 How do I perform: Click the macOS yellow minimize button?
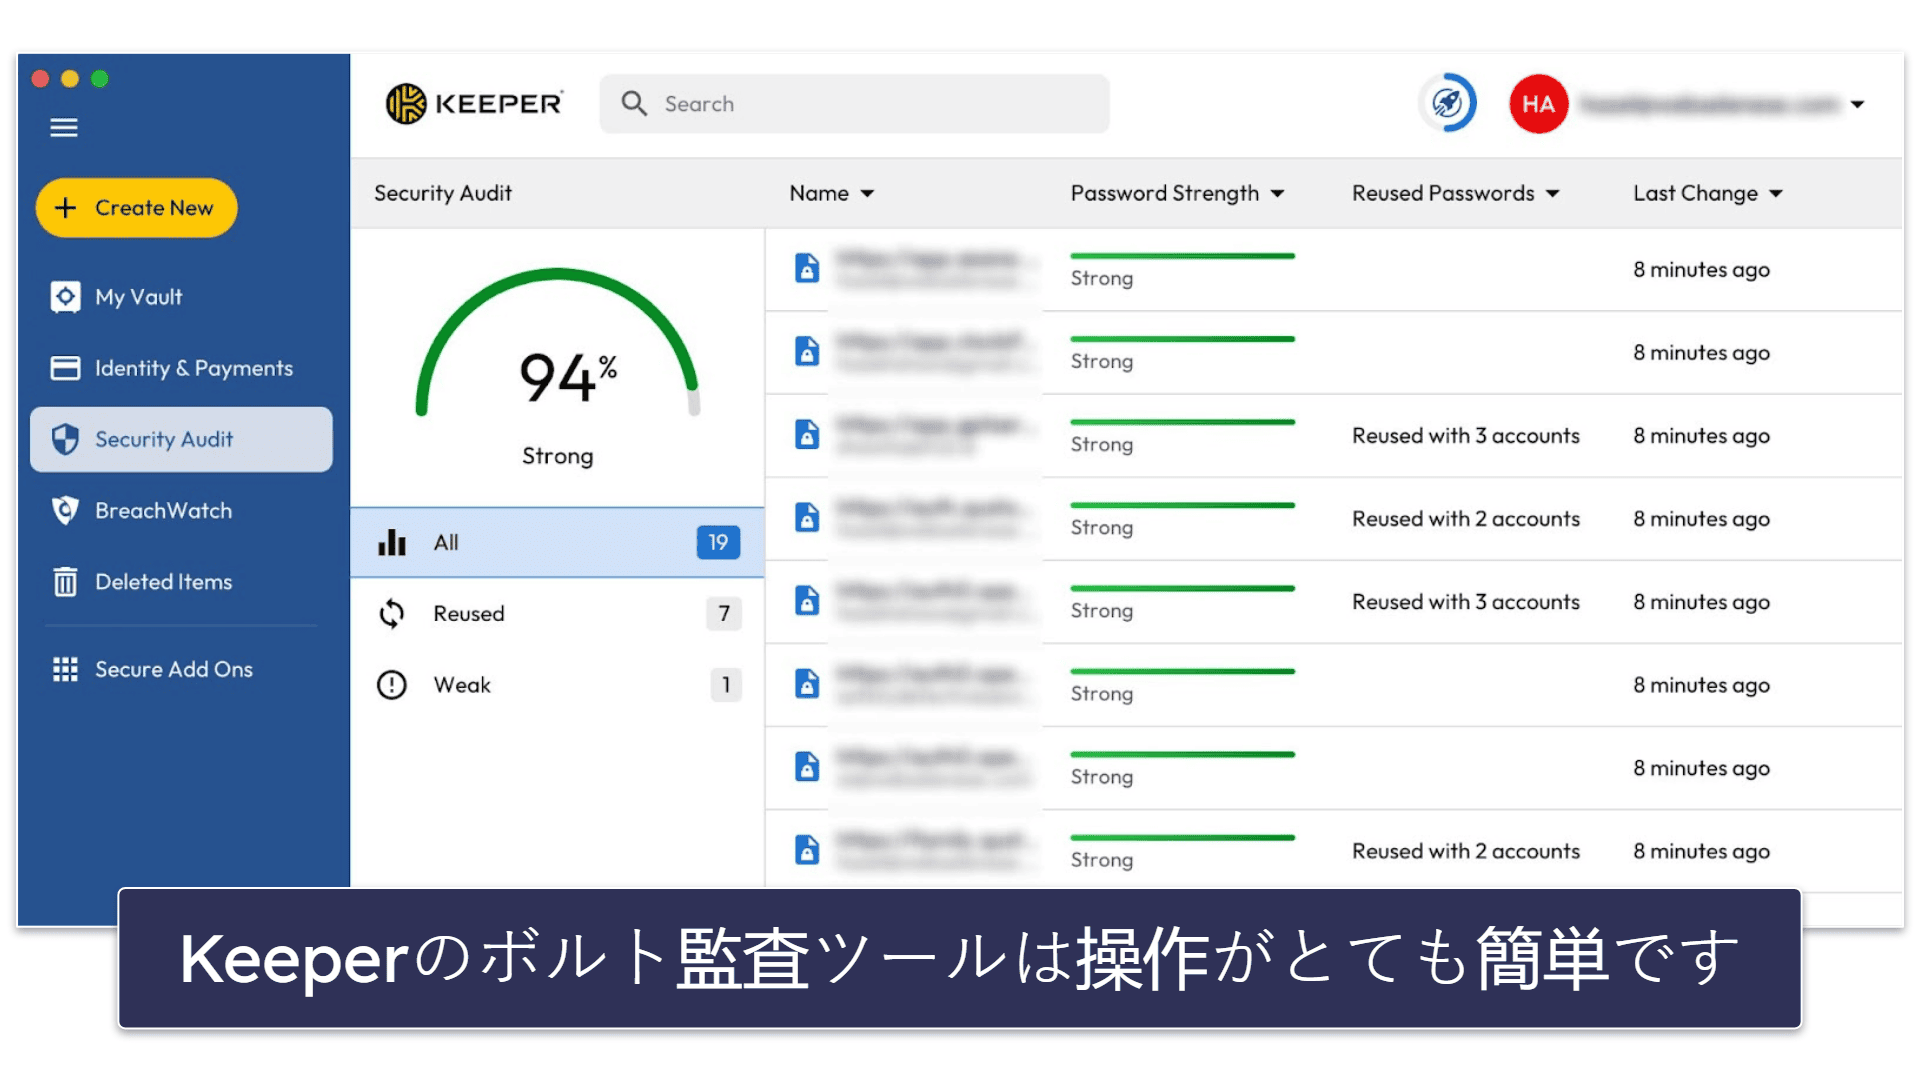70,78
